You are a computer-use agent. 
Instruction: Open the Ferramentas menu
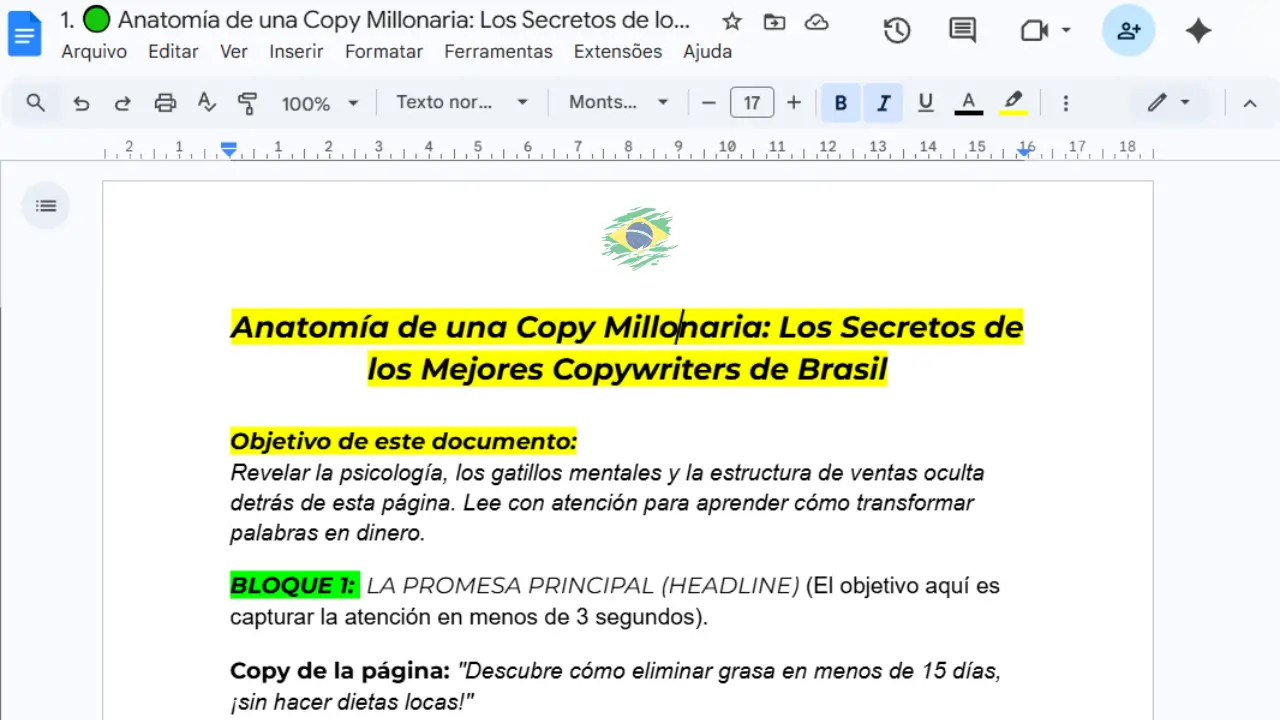498,51
